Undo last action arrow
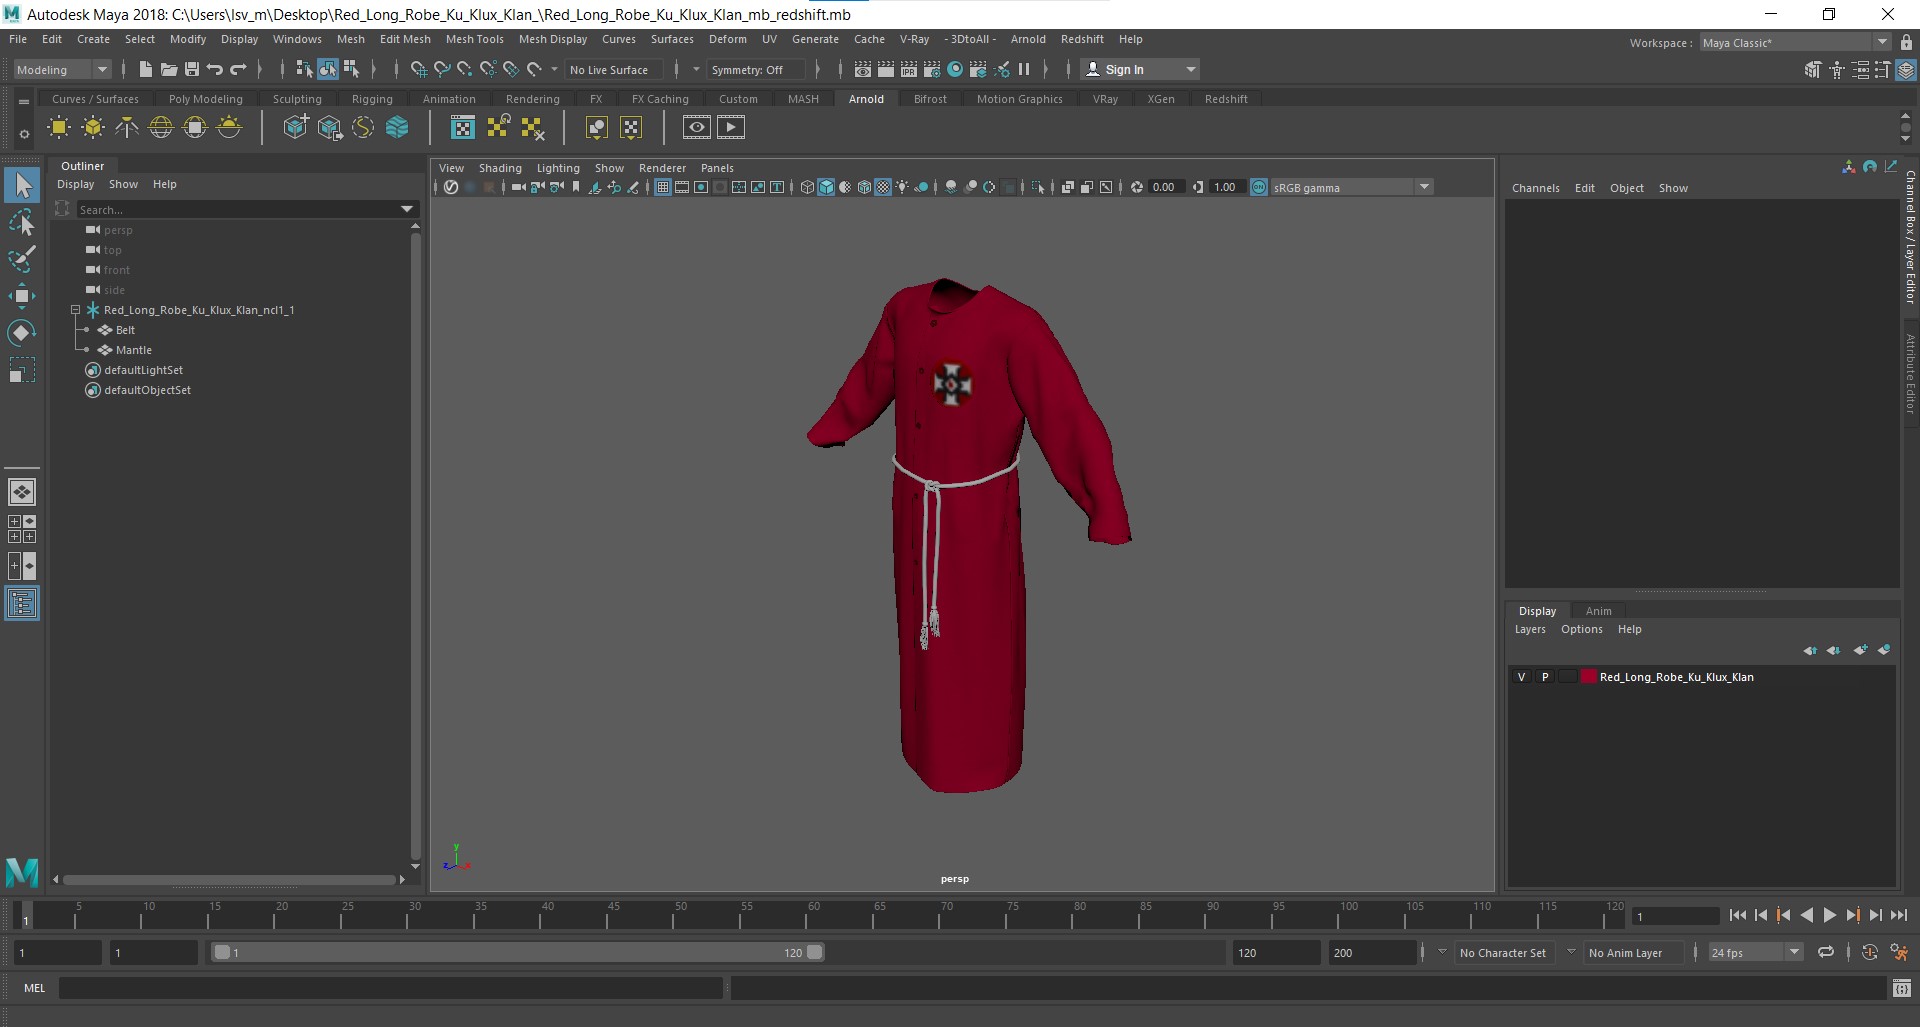Screen dimensions: 1920x1027 coord(214,69)
